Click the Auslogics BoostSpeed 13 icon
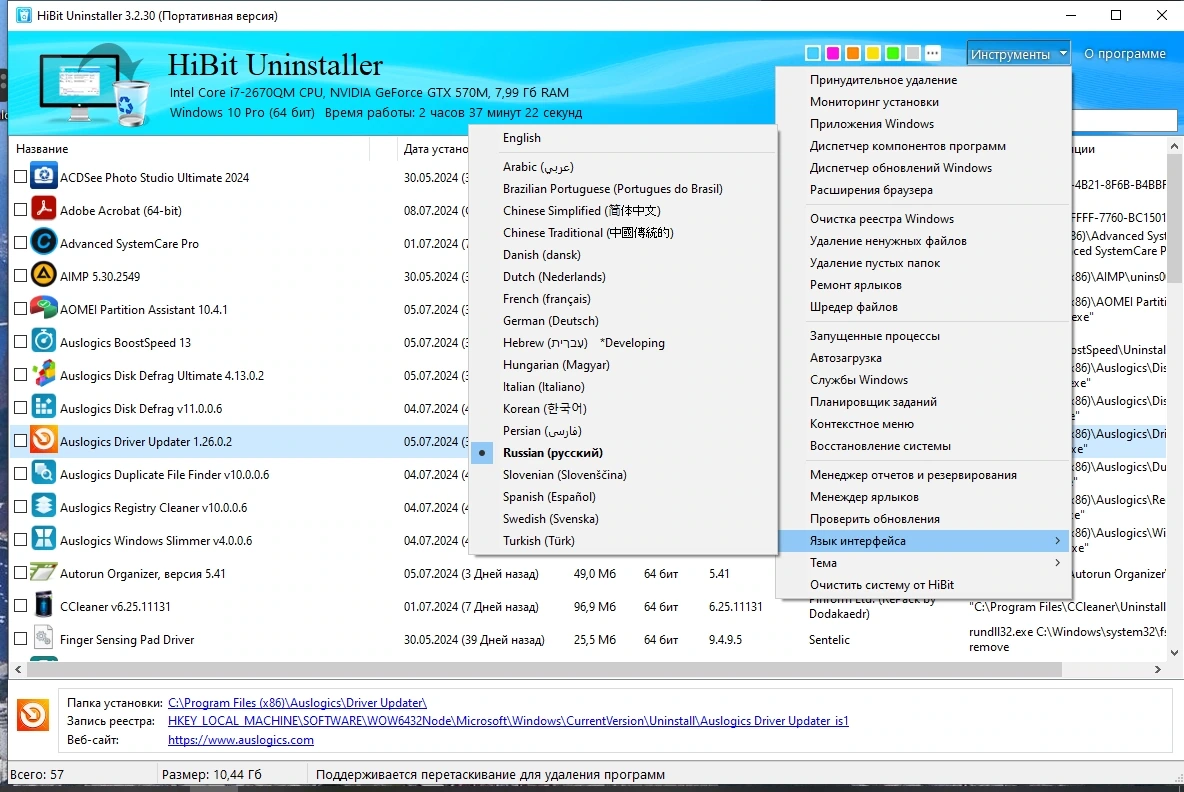The image size is (1184, 792). 44,342
